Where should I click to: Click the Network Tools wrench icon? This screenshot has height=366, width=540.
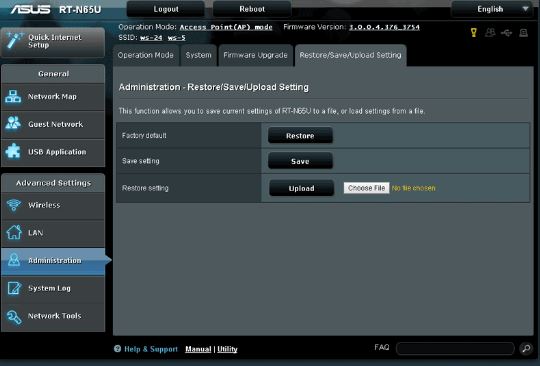click(14, 316)
